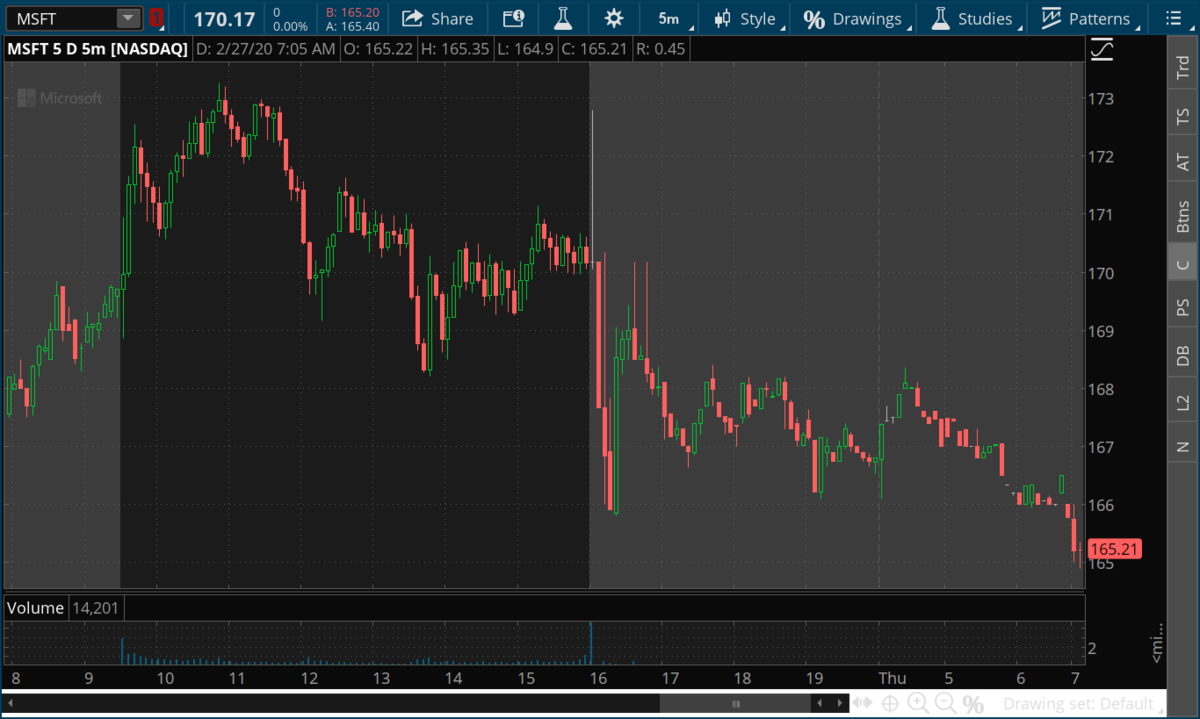Viewport: 1200px width, 719px height.
Task: Click the 10 hour label on the time axis
Action: click(164, 679)
